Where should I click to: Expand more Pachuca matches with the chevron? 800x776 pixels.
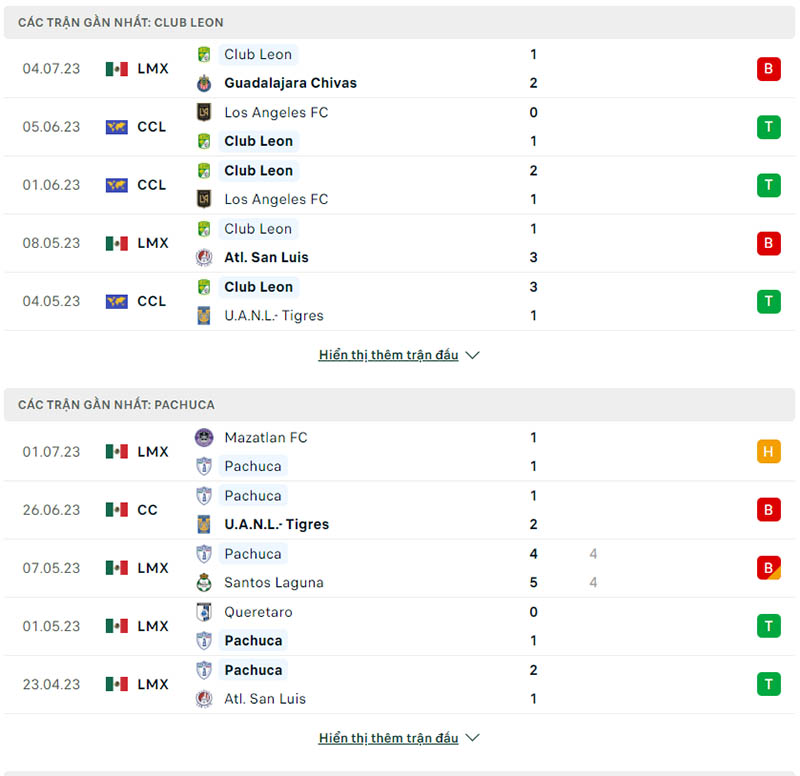point(473,738)
